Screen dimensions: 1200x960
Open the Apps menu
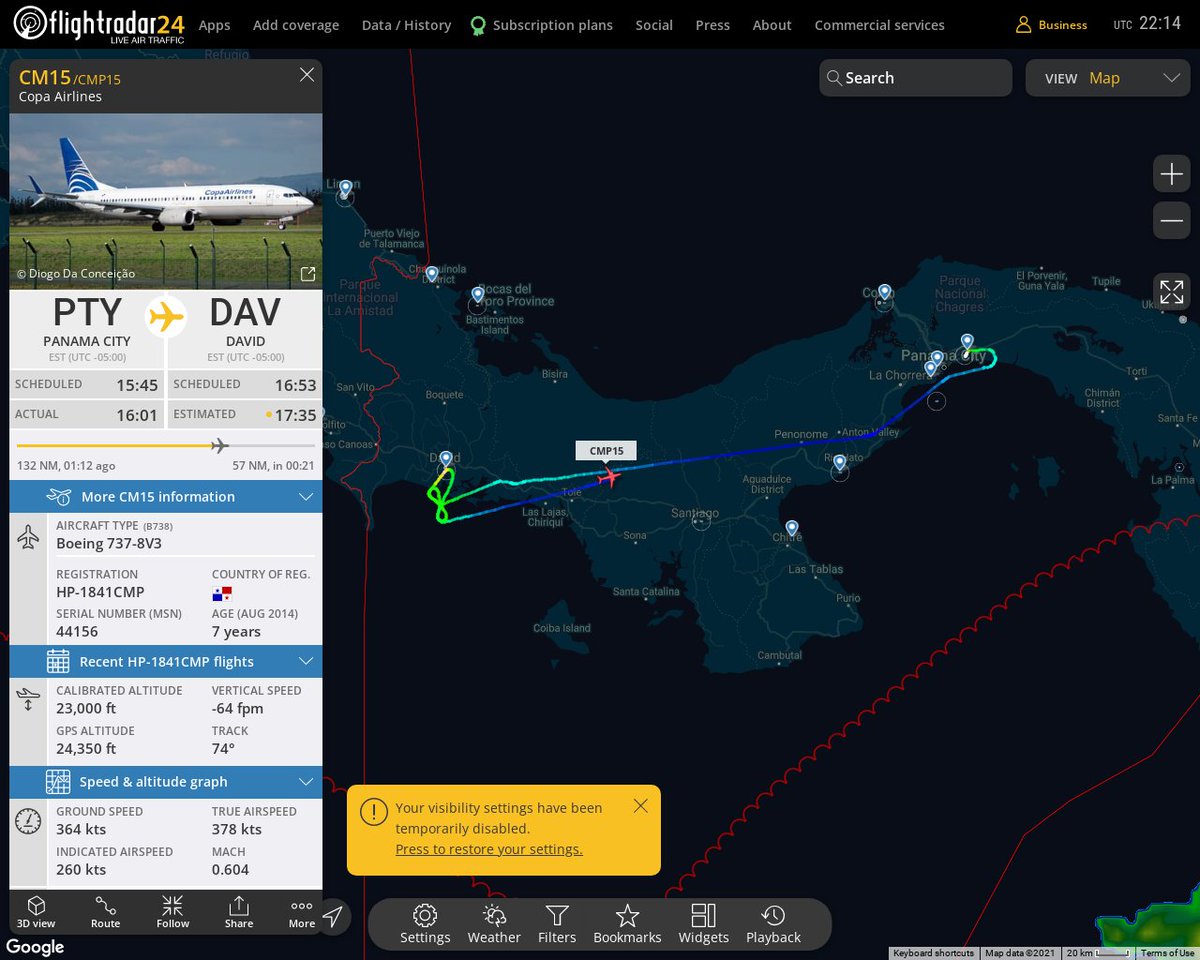214,25
